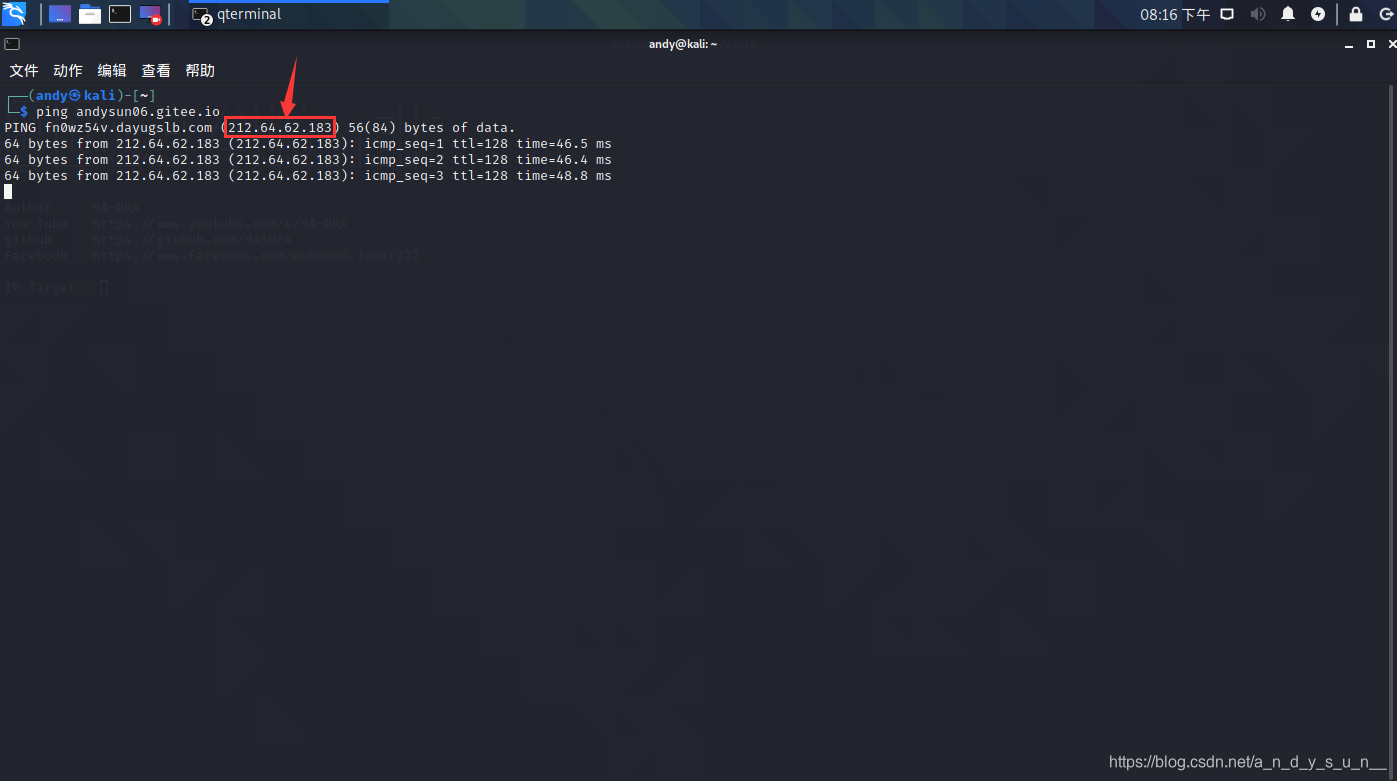Screen dimensions: 1397x781
Task: Click the 'andy@kali: ~' window title
Action: click(683, 44)
